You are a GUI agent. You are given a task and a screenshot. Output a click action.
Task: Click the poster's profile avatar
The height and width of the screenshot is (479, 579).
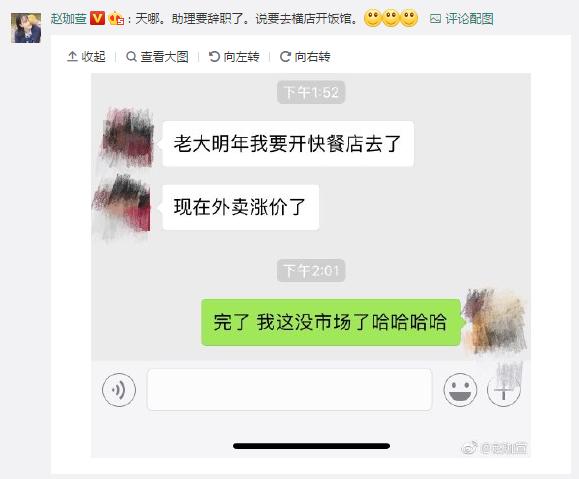click(26, 28)
